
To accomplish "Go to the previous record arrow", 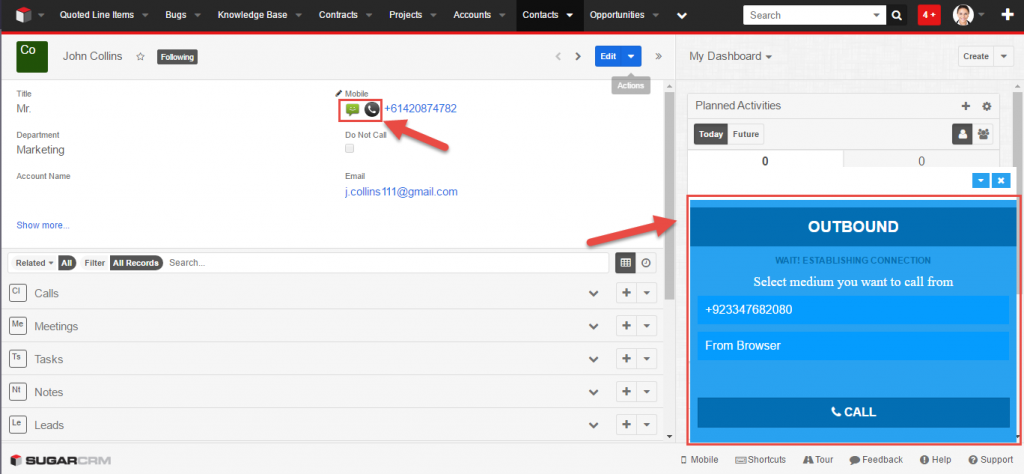I will (558, 56).
